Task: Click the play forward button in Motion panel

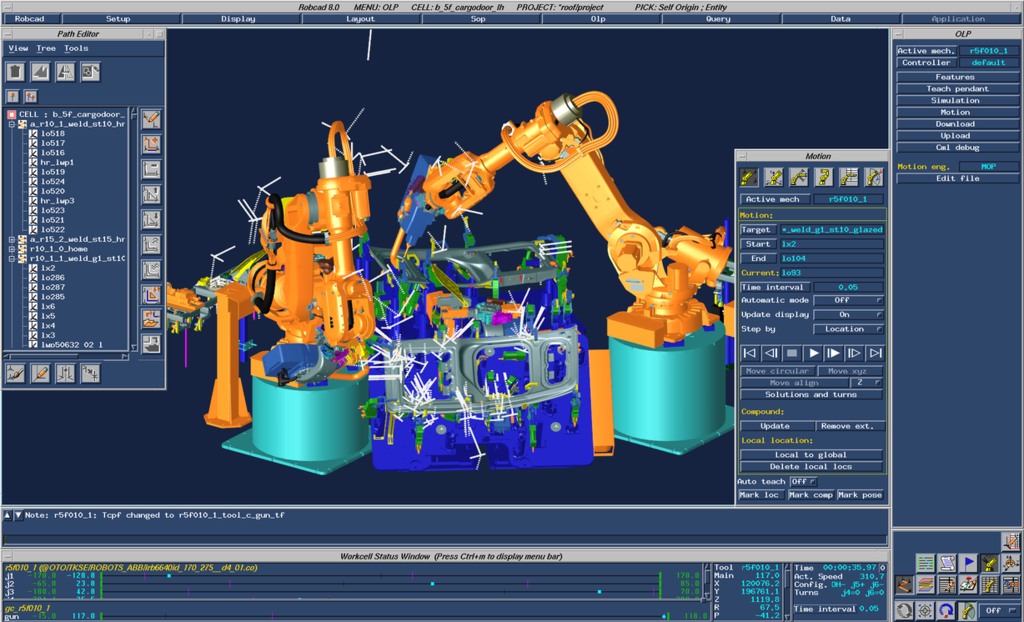Action: [813, 353]
